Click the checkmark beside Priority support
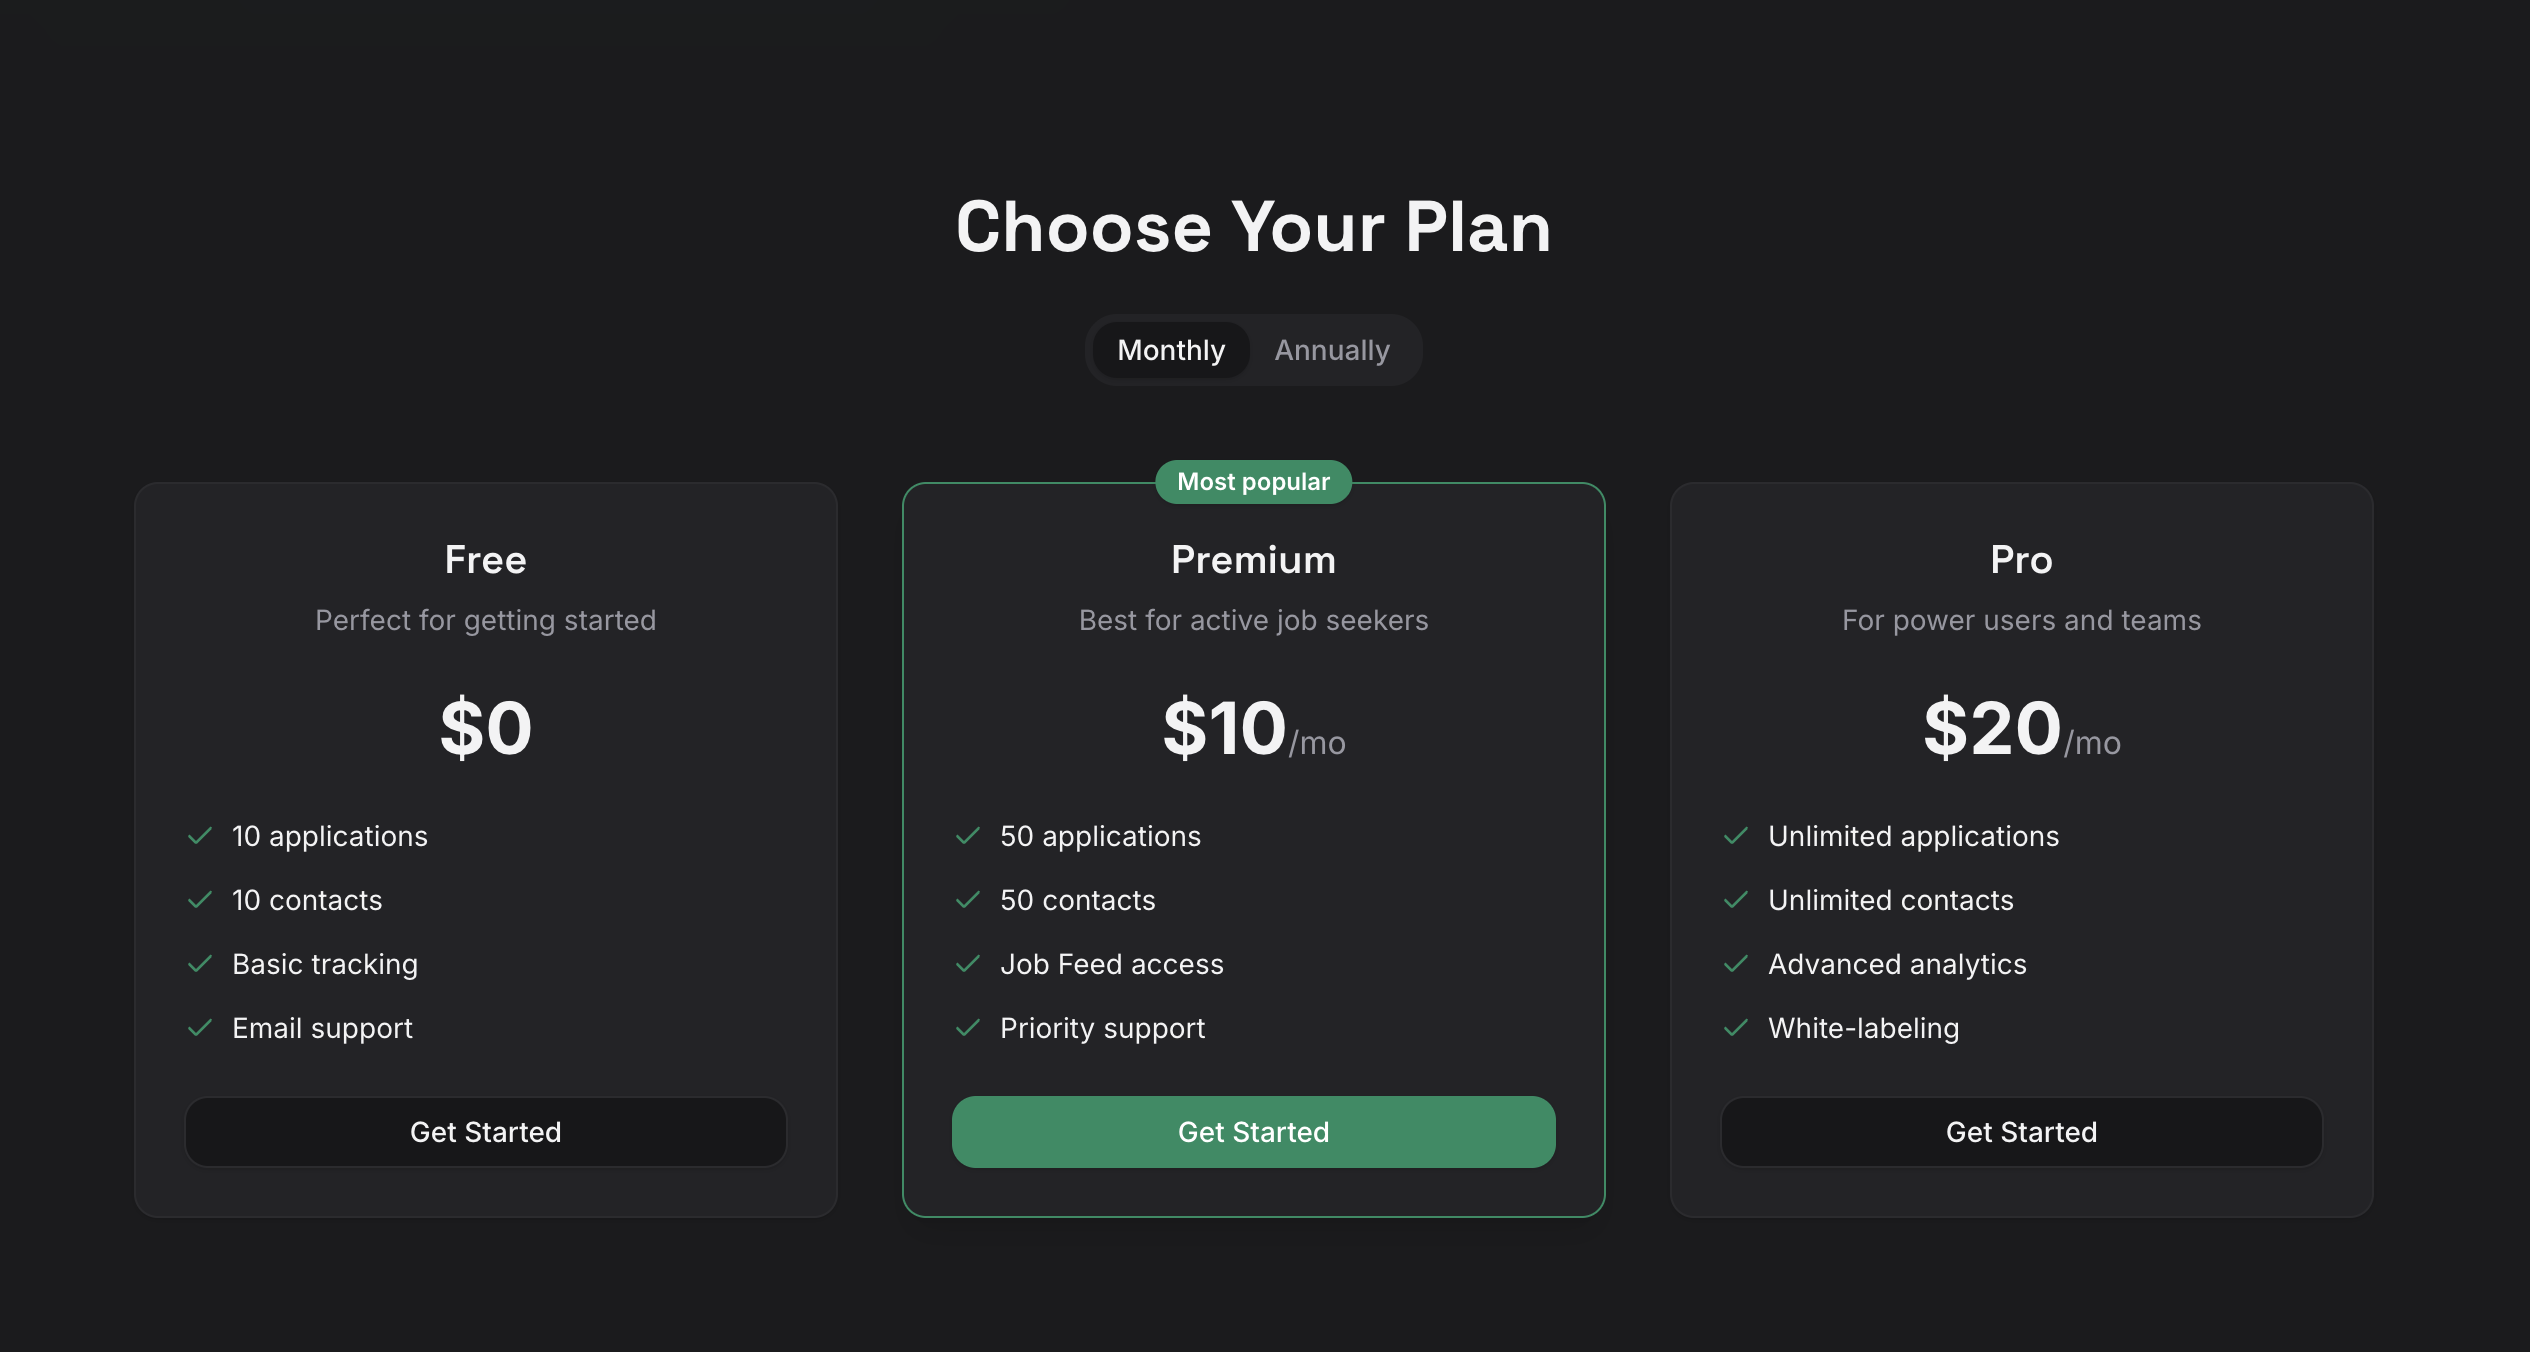2530x1352 pixels. pos(968,1028)
